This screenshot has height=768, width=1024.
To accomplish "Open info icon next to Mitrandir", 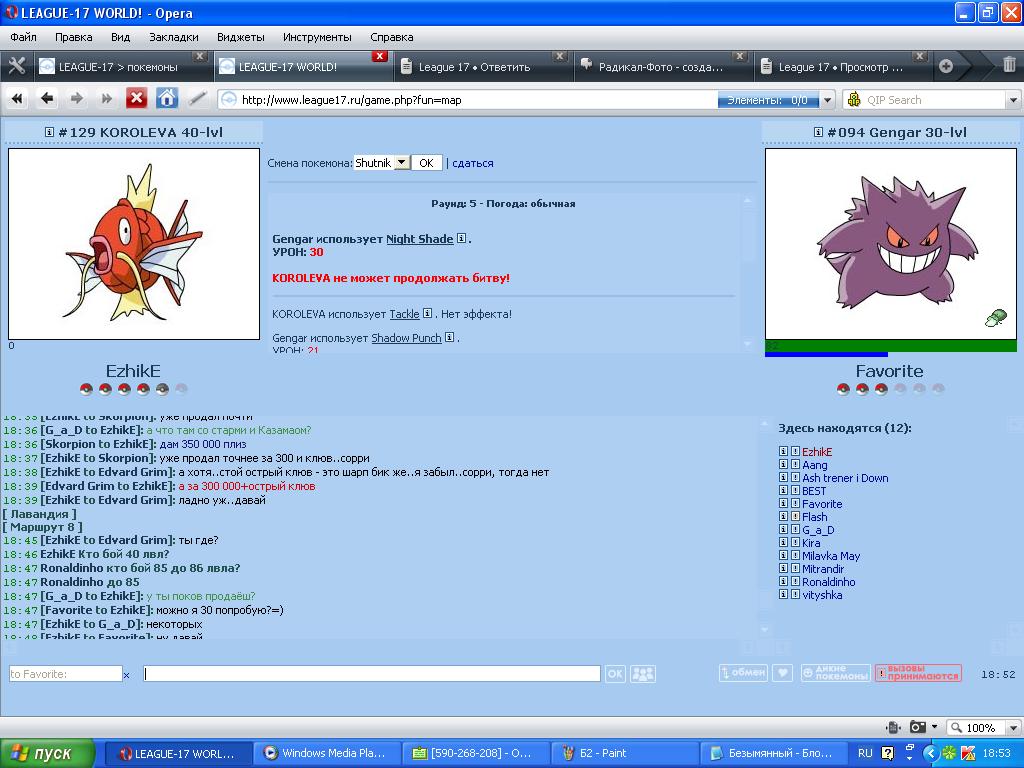I will (x=784, y=569).
